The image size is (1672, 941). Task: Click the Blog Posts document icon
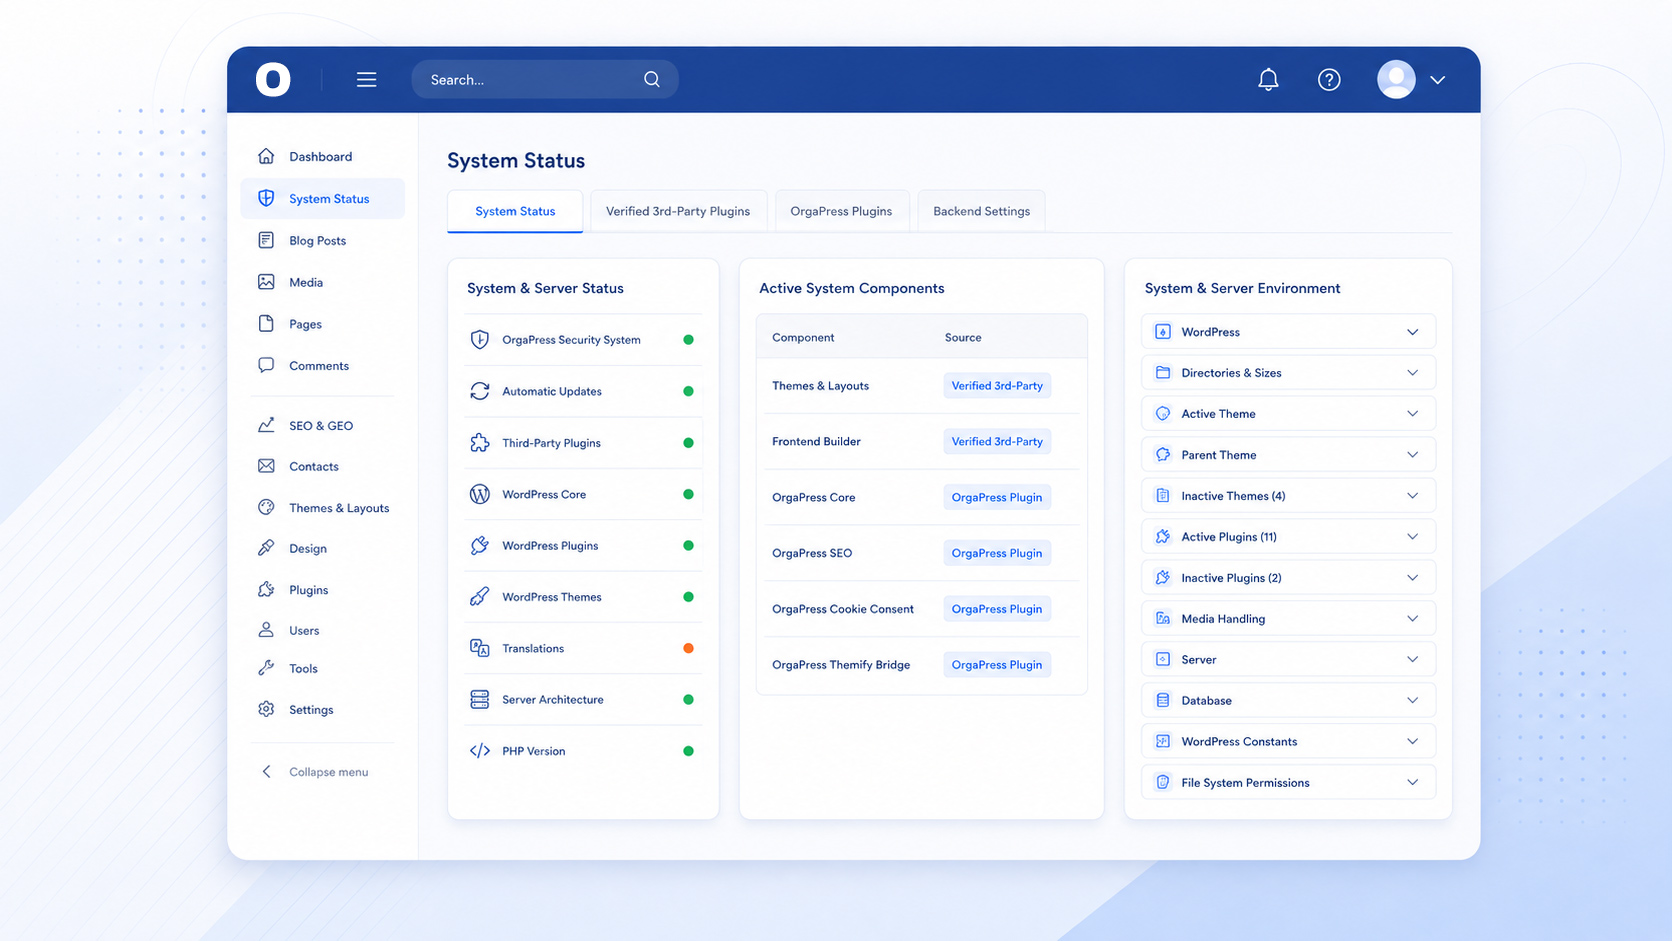[x=266, y=240]
